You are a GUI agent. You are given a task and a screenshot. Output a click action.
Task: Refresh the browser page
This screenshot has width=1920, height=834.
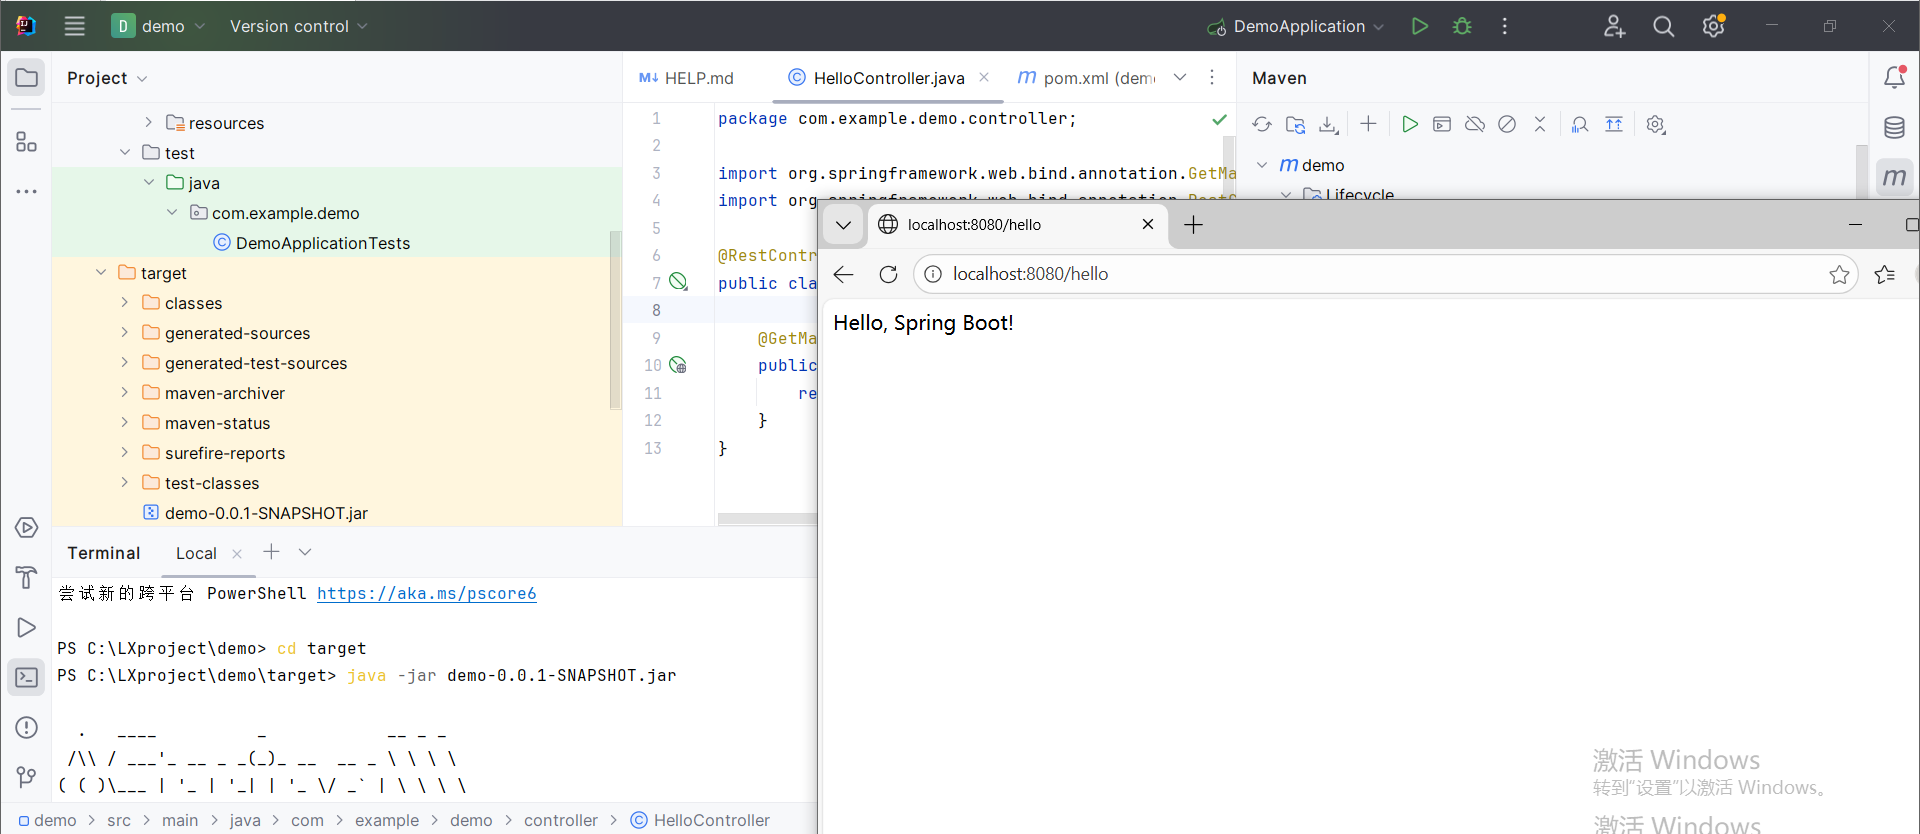(888, 274)
